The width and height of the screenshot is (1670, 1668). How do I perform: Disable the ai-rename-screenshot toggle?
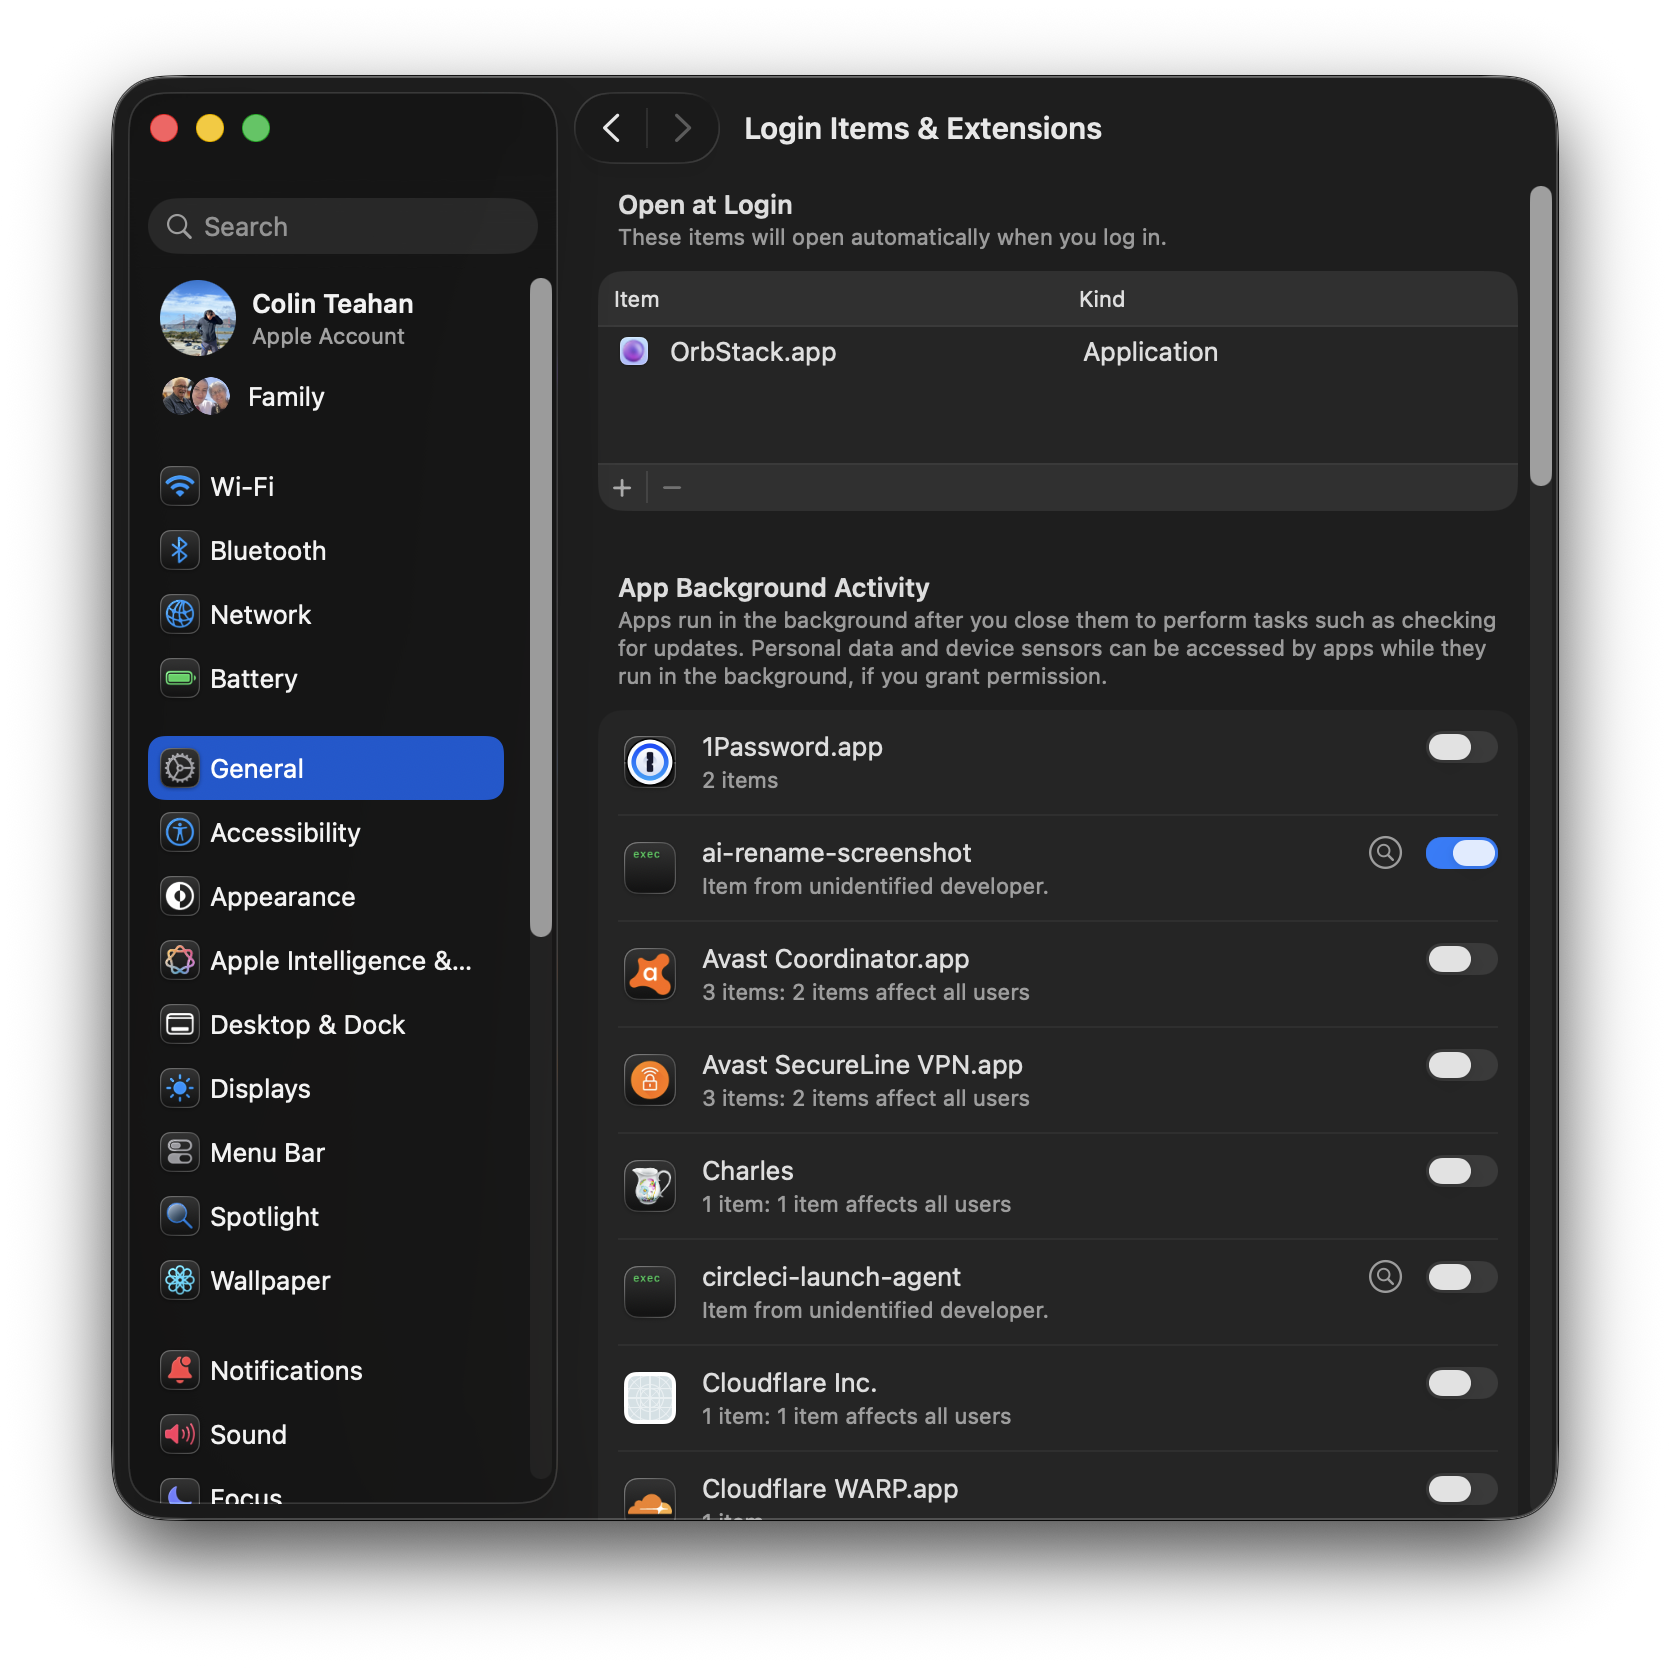[1462, 853]
